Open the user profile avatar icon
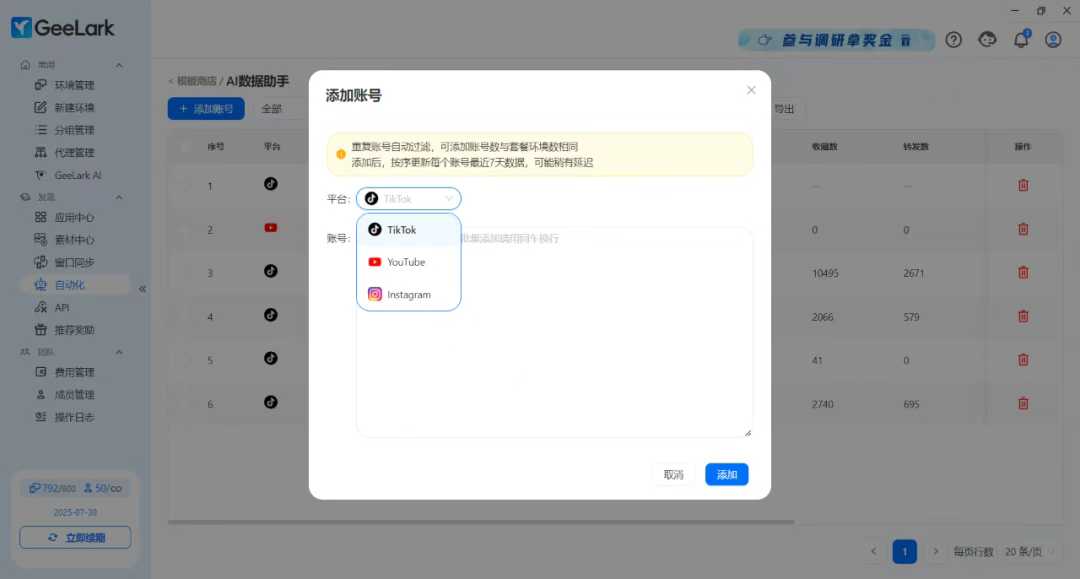This screenshot has height=579, width=1080. [x=1053, y=40]
